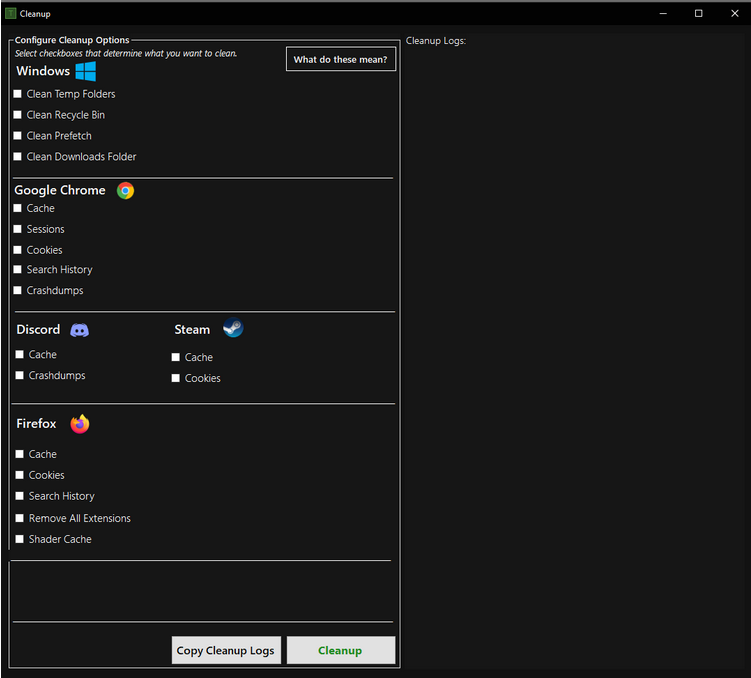Screen dimensions: 751x678
Task: Toggle the Chrome Sessions checkbox
Action: point(18,229)
